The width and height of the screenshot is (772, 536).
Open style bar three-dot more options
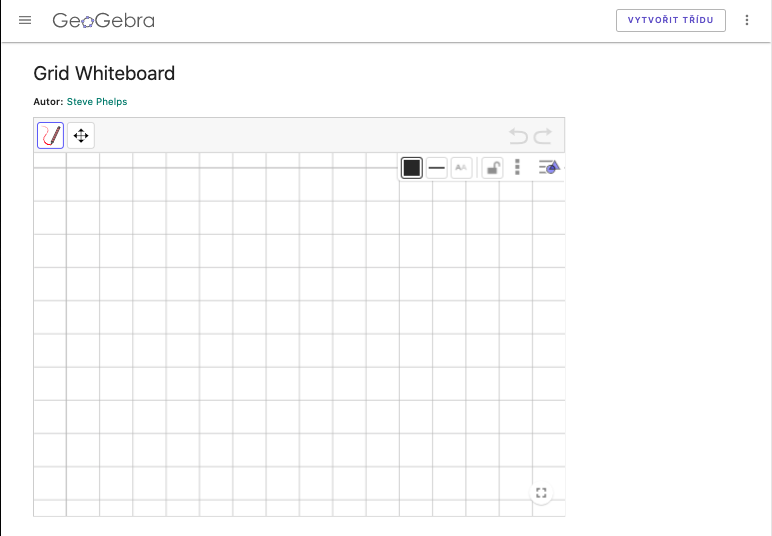[x=517, y=167]
